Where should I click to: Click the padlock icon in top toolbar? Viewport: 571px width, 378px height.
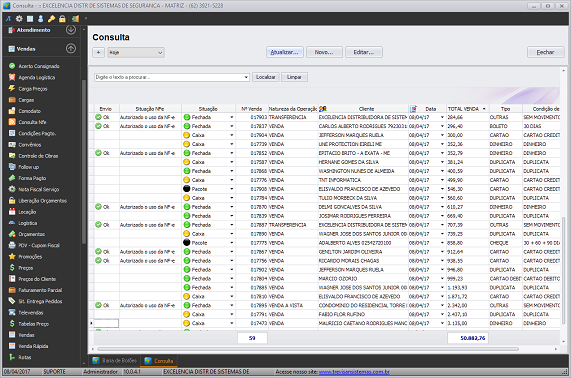tap(62, 19)
